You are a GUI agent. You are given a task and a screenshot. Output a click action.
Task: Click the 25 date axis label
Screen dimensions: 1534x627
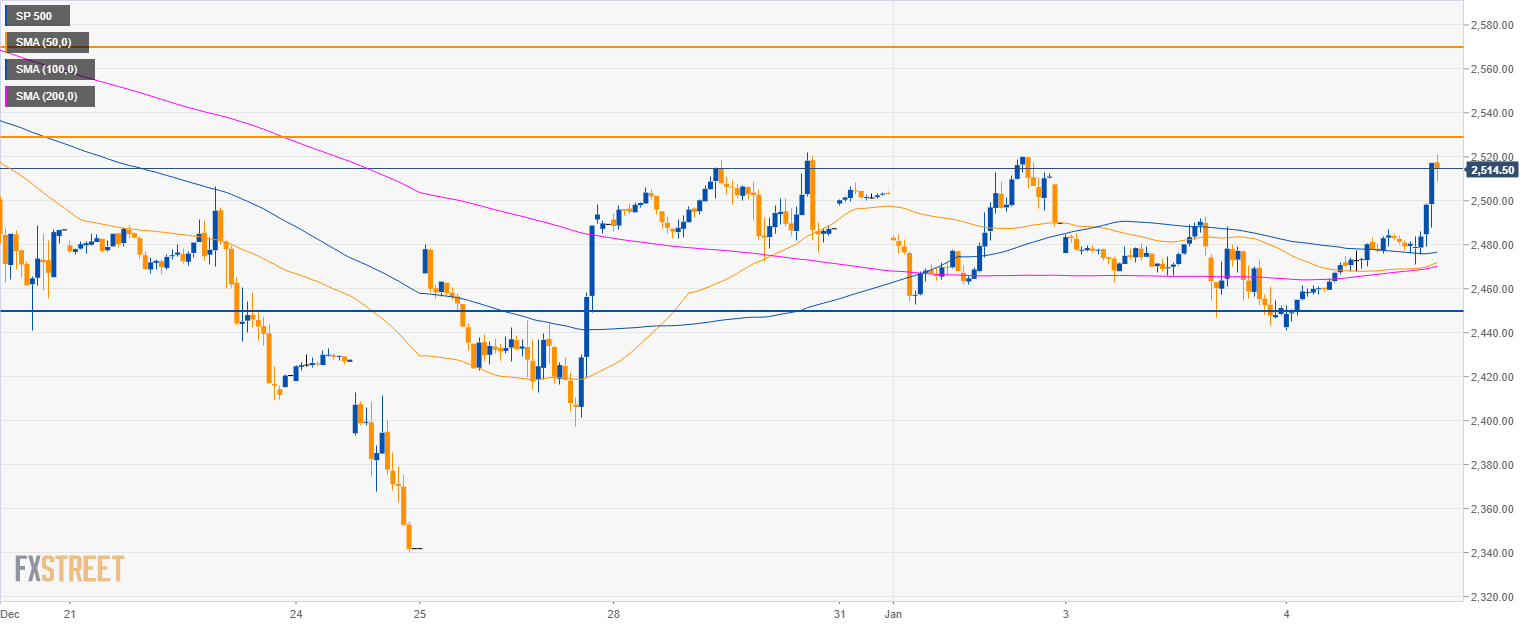pyautogui.click(x=420, y=613)
